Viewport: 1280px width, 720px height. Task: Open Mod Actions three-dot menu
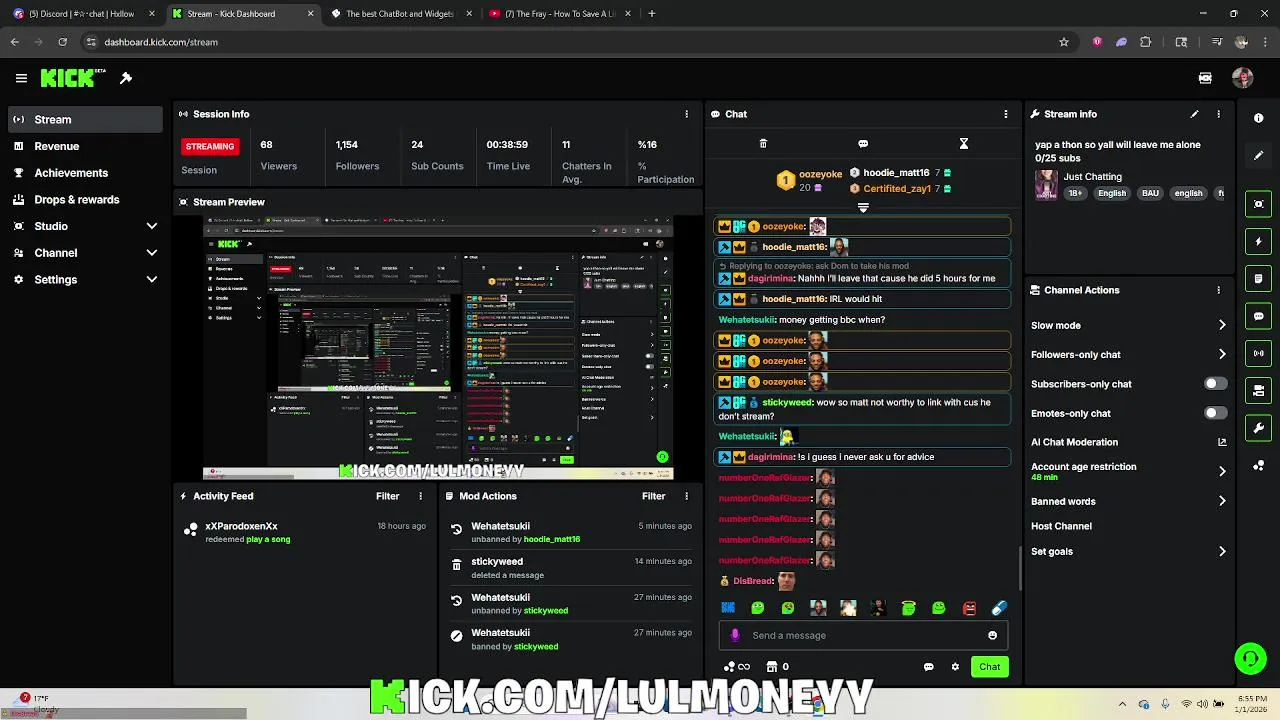tap(686, 496)
